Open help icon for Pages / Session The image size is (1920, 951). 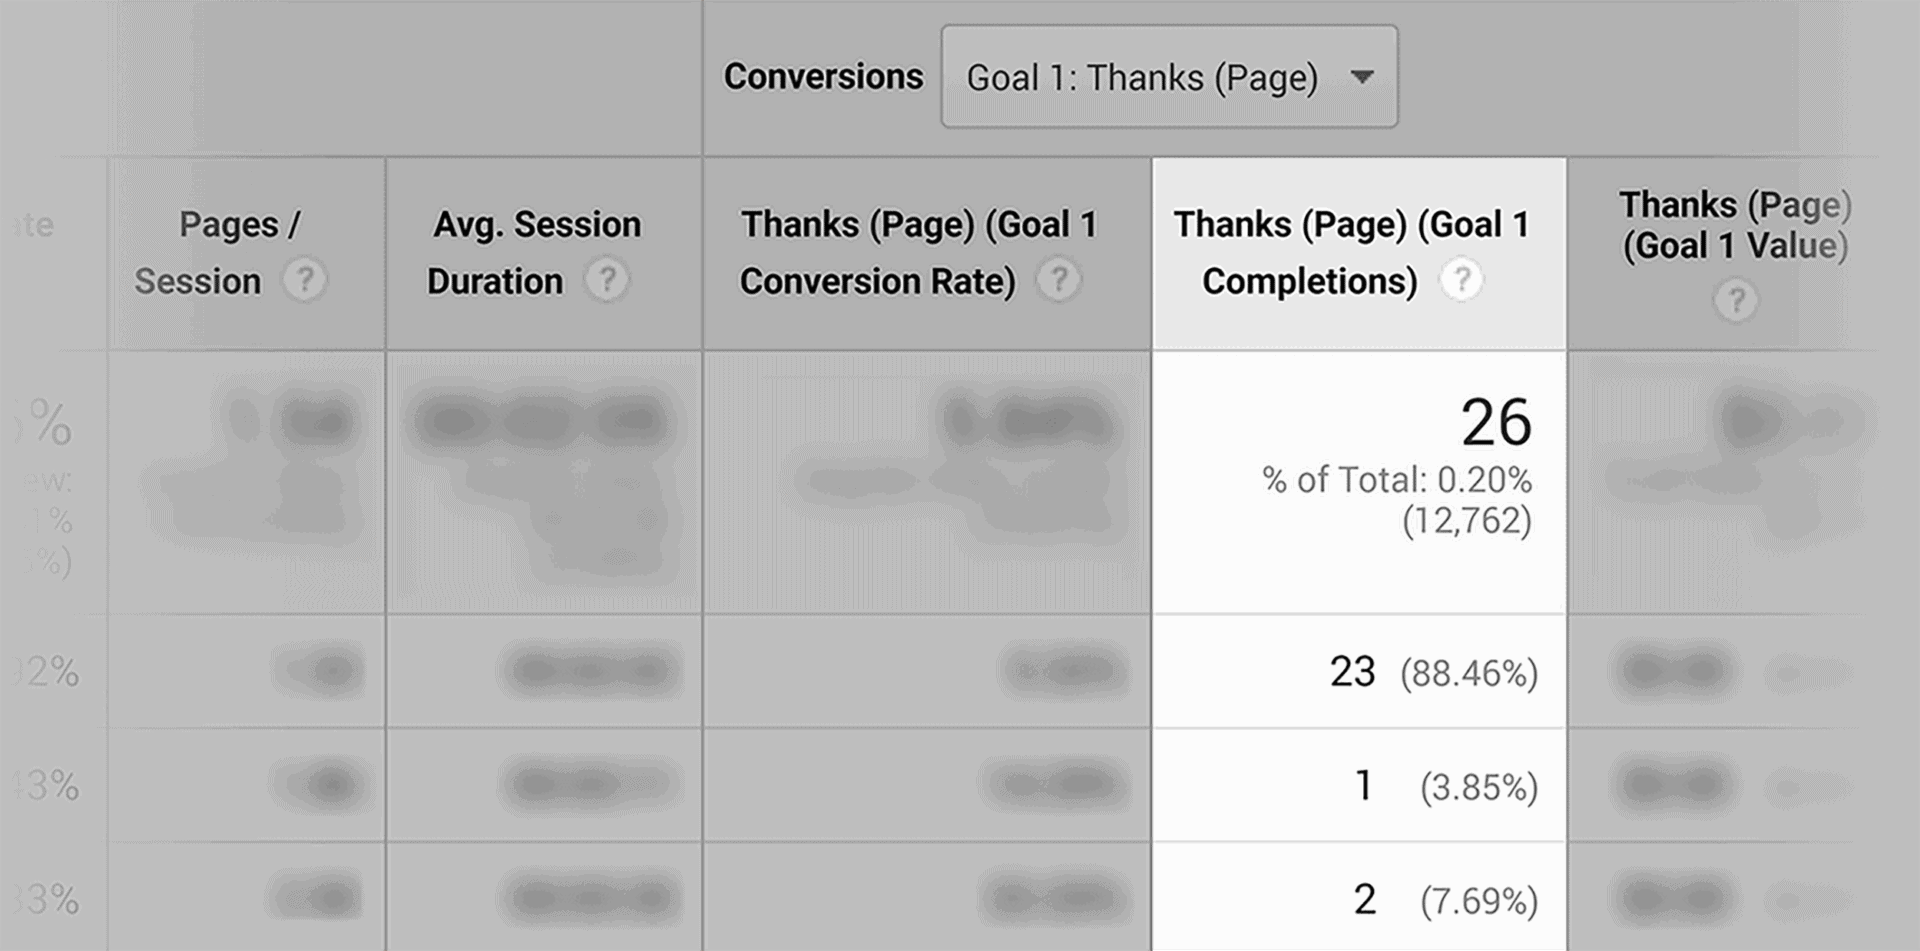tap(304, 281)
